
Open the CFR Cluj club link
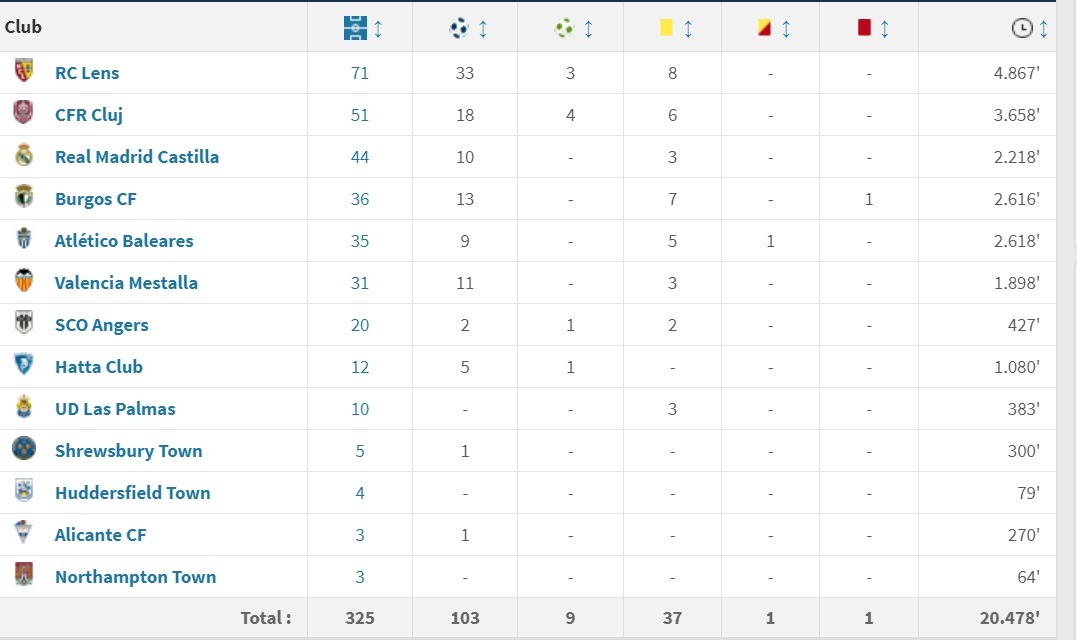(x=89, y=115)
